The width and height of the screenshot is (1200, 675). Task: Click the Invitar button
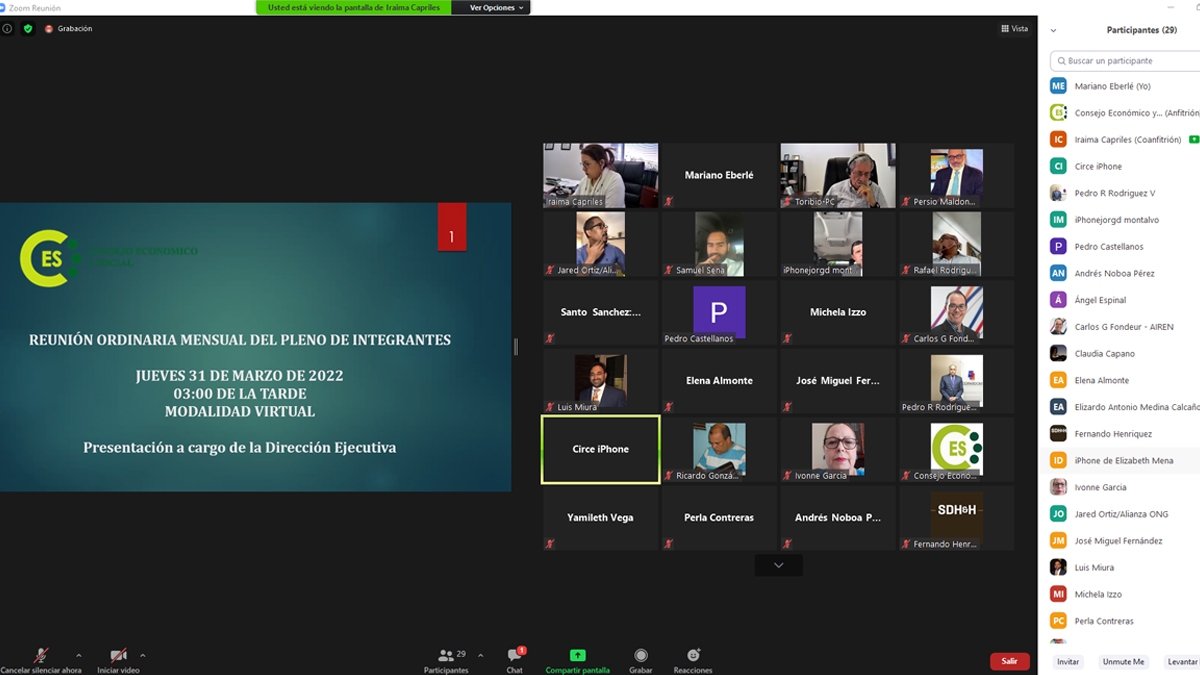(x=1068, y=662)
